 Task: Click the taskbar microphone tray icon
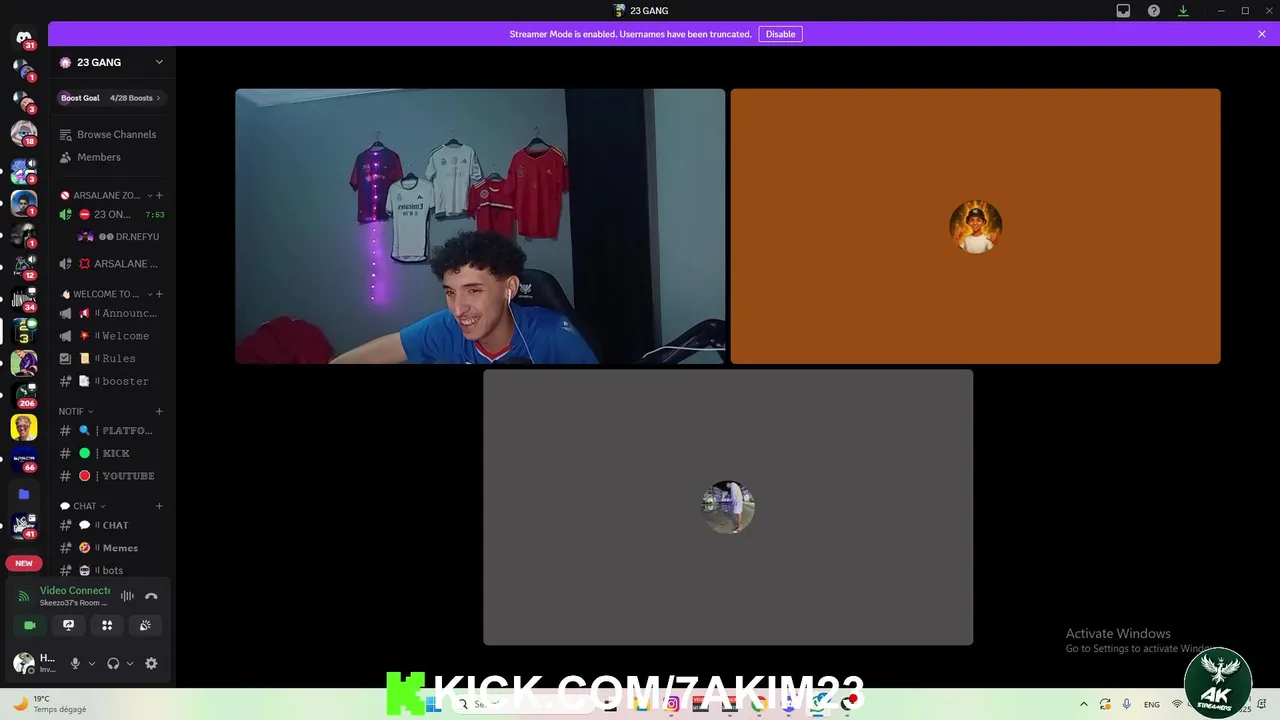point(1127,704)
